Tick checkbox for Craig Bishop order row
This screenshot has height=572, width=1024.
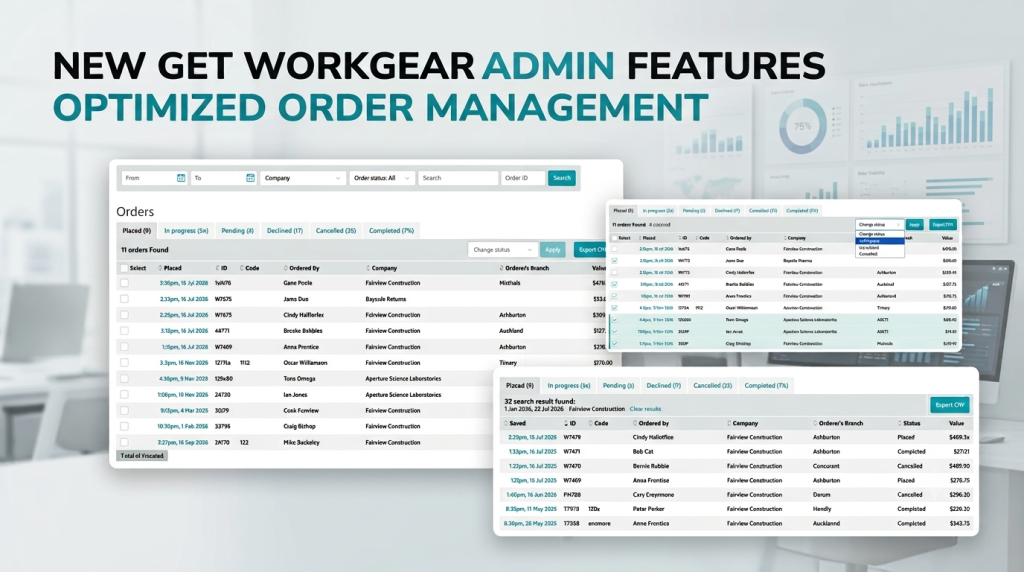[124, 426]
